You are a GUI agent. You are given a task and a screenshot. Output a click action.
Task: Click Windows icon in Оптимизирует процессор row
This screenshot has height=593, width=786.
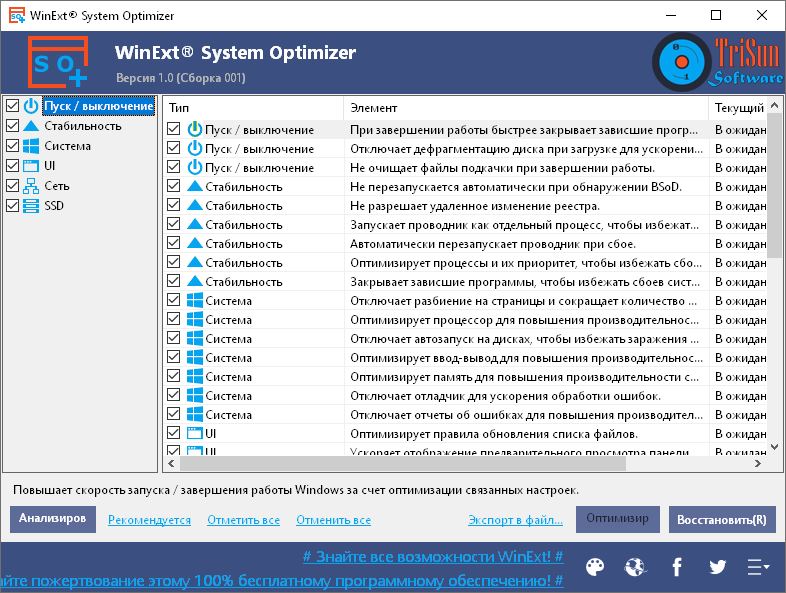(x=194, y=320)
